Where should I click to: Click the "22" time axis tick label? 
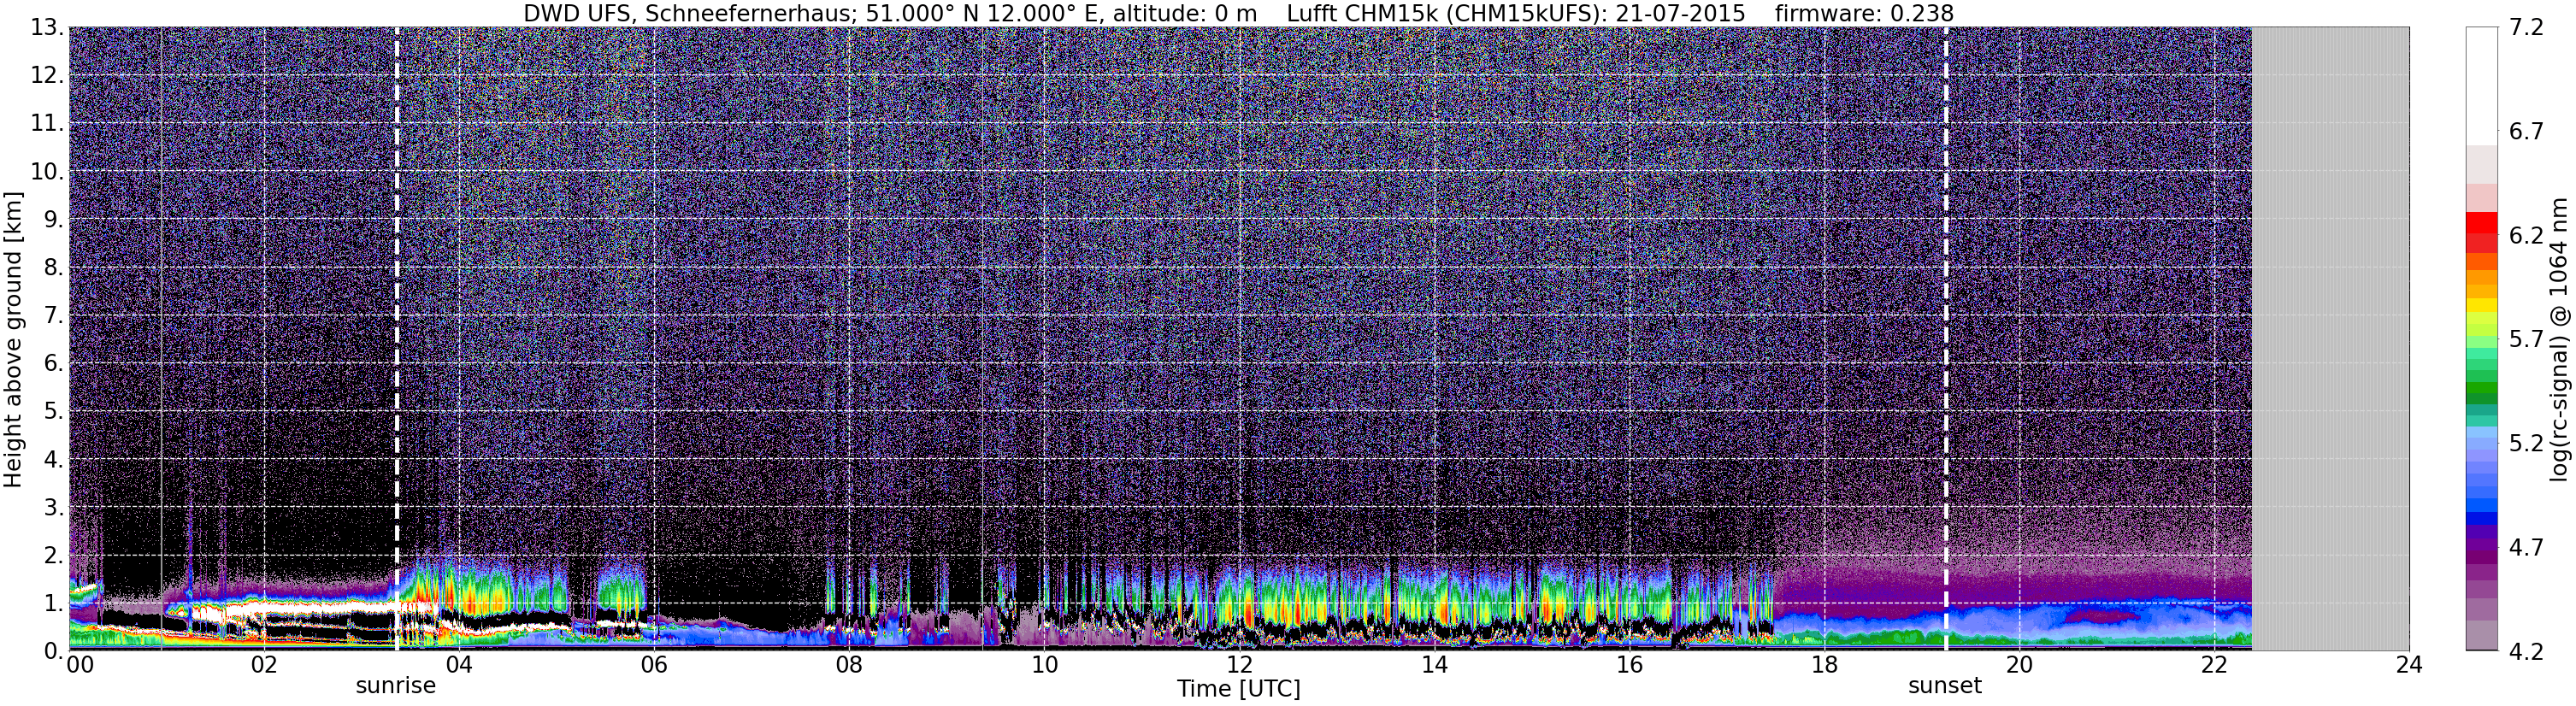point(2215,665)
